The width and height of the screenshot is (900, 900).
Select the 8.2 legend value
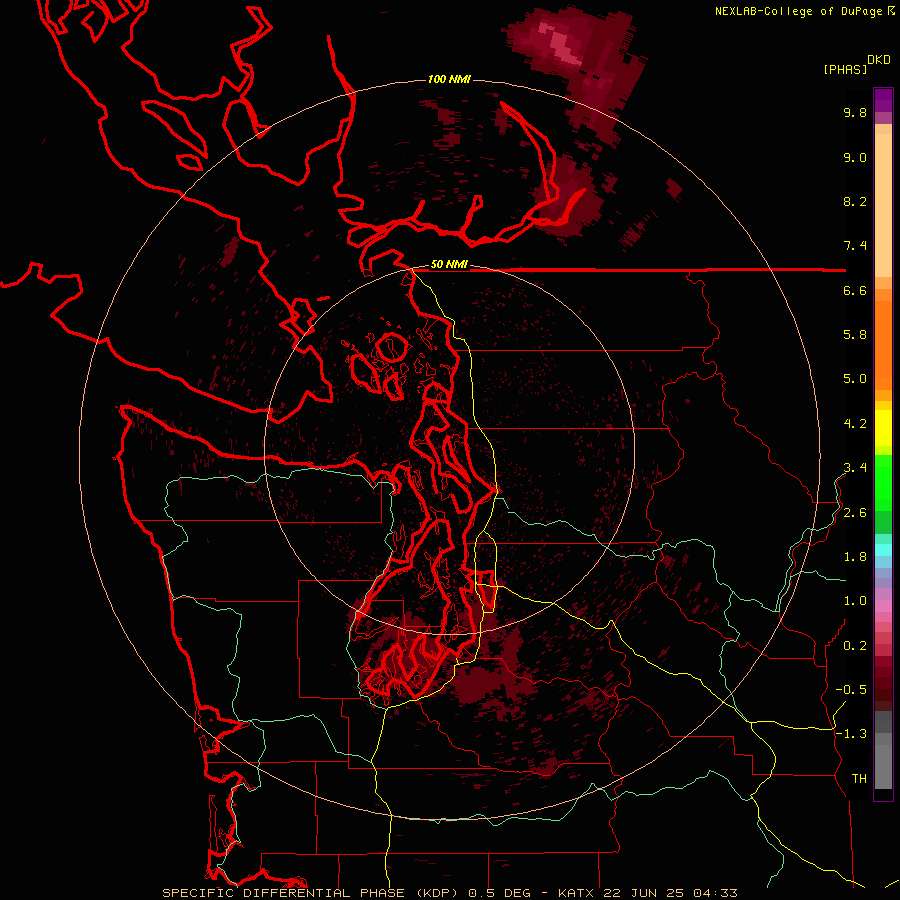(x=855, y=201)
